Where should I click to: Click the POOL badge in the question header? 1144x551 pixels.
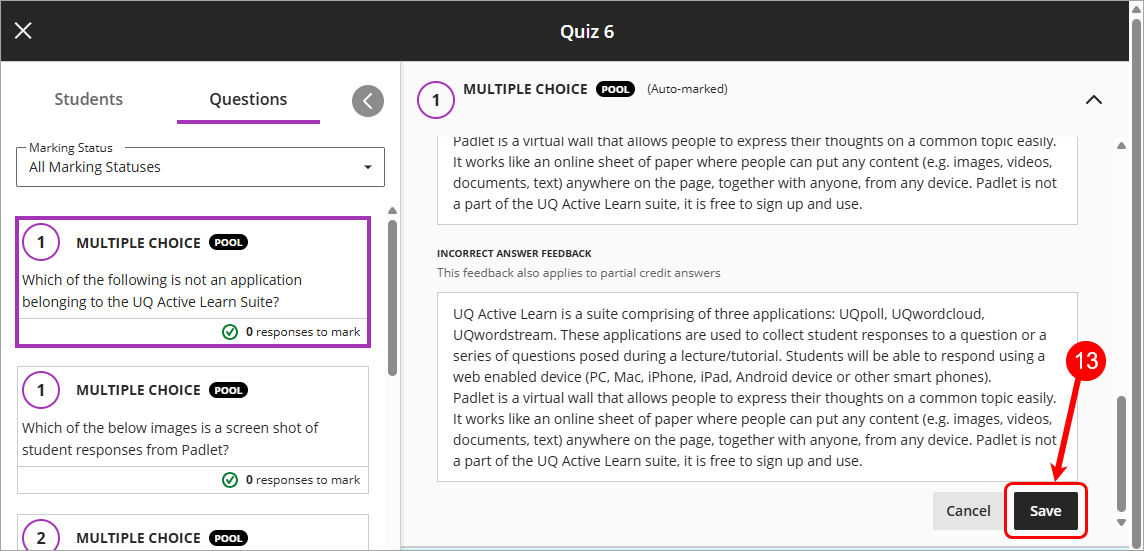pos(614,89)
